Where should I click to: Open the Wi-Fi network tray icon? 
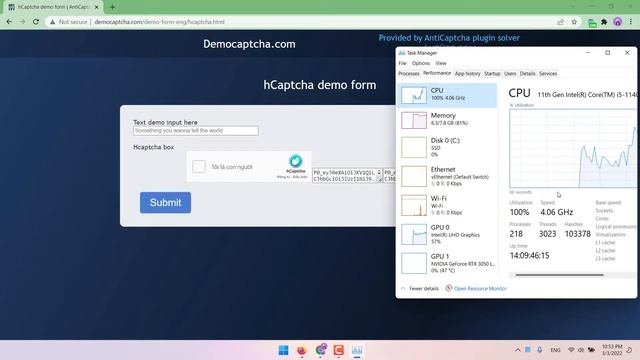point(571,350)
